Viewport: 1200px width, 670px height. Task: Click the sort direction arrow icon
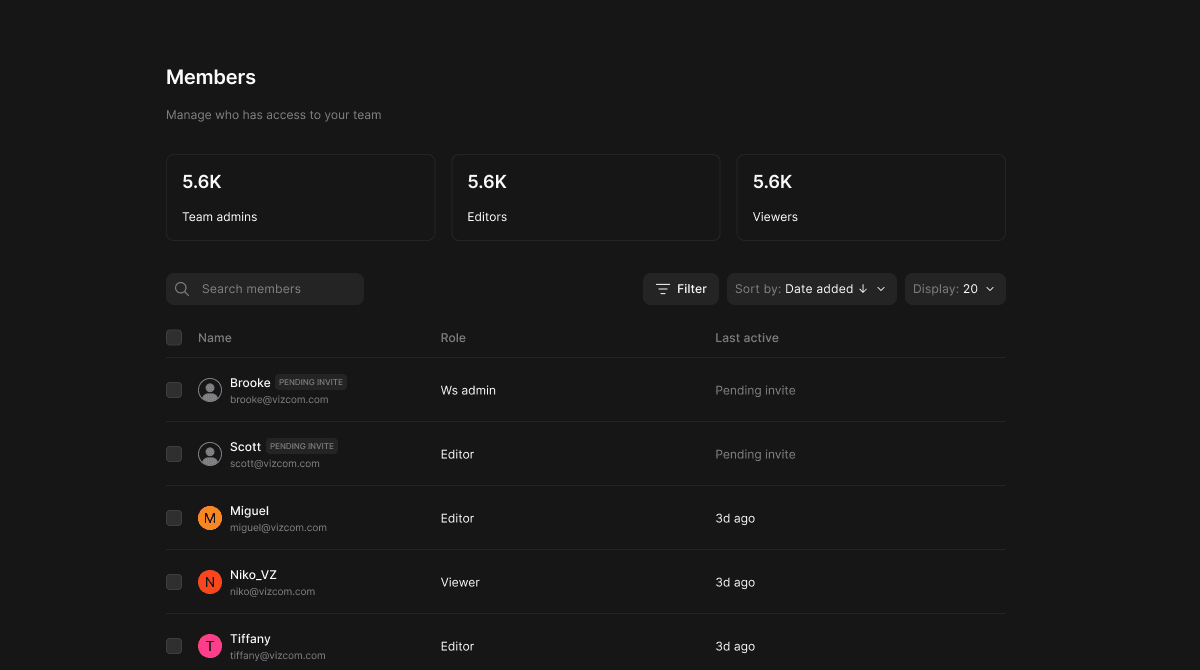click(x=863, y=289)
